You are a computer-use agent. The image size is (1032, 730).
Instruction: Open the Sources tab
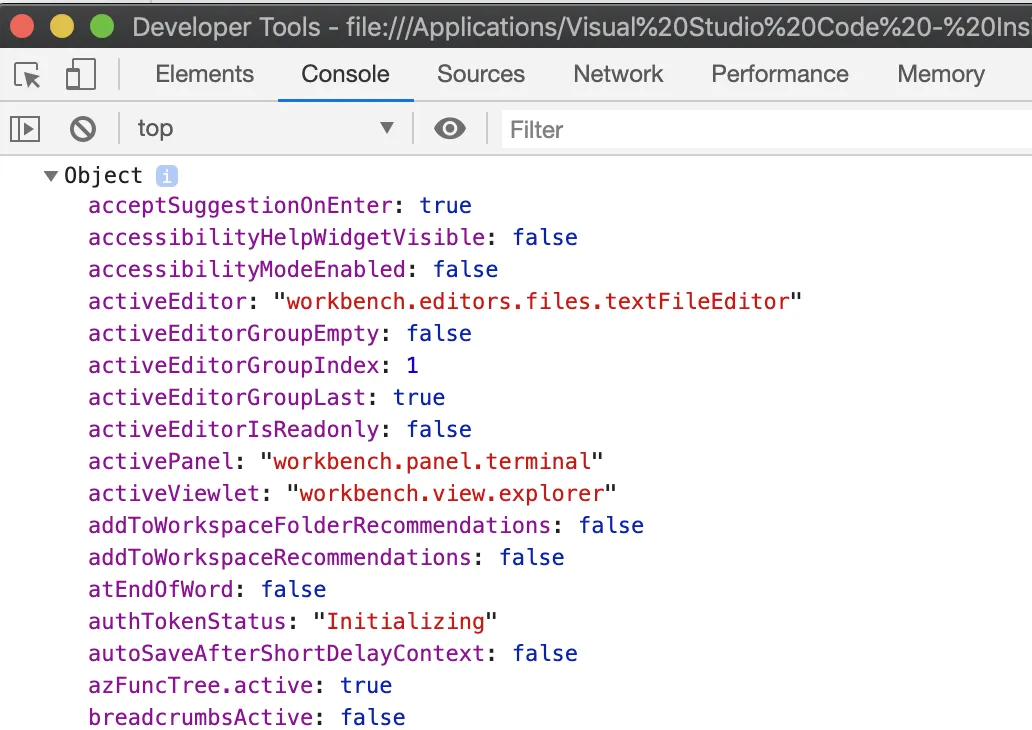pos(480,74)
